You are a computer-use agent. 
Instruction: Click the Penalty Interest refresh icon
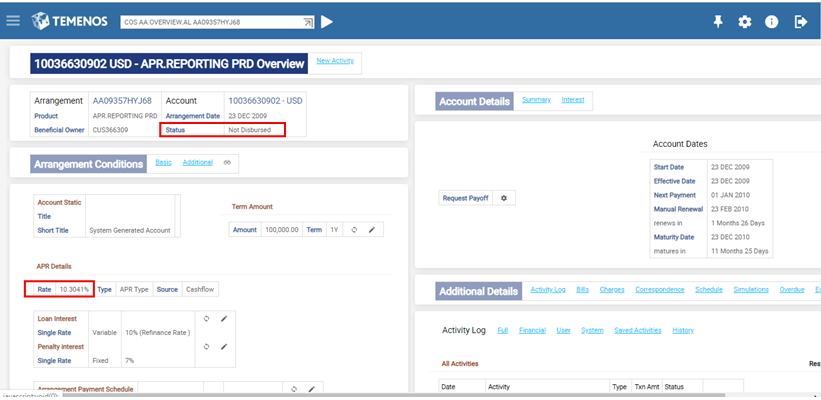pyautogui.click(x=206, y=346)
